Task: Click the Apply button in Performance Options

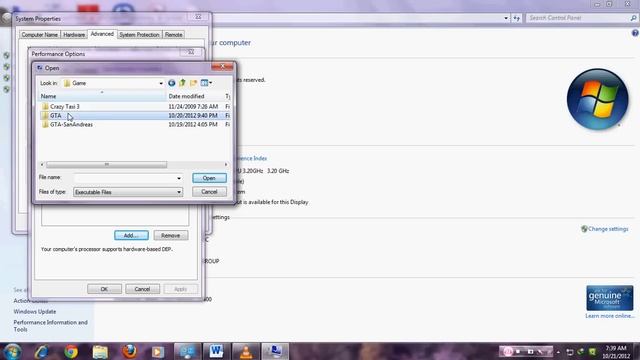Action: 180,289
